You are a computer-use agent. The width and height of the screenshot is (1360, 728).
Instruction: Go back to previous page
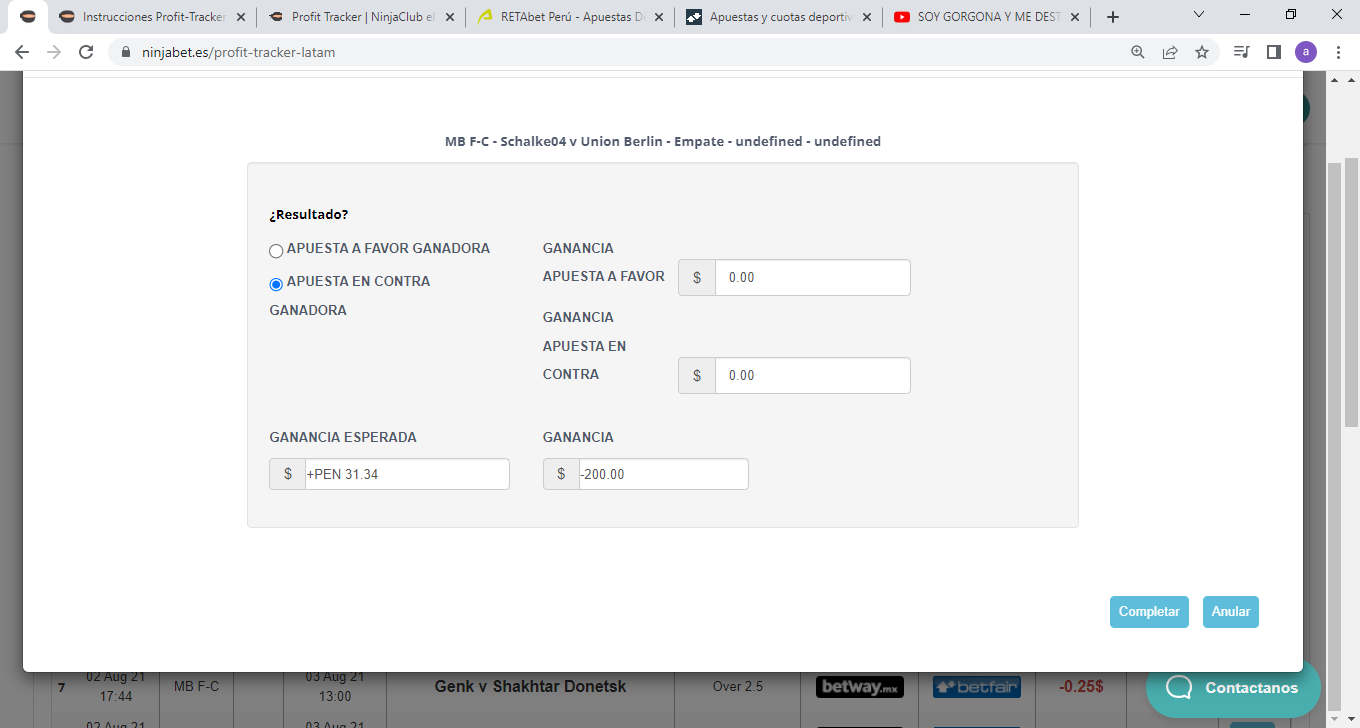pyautogui.click(x=22, y=52)
